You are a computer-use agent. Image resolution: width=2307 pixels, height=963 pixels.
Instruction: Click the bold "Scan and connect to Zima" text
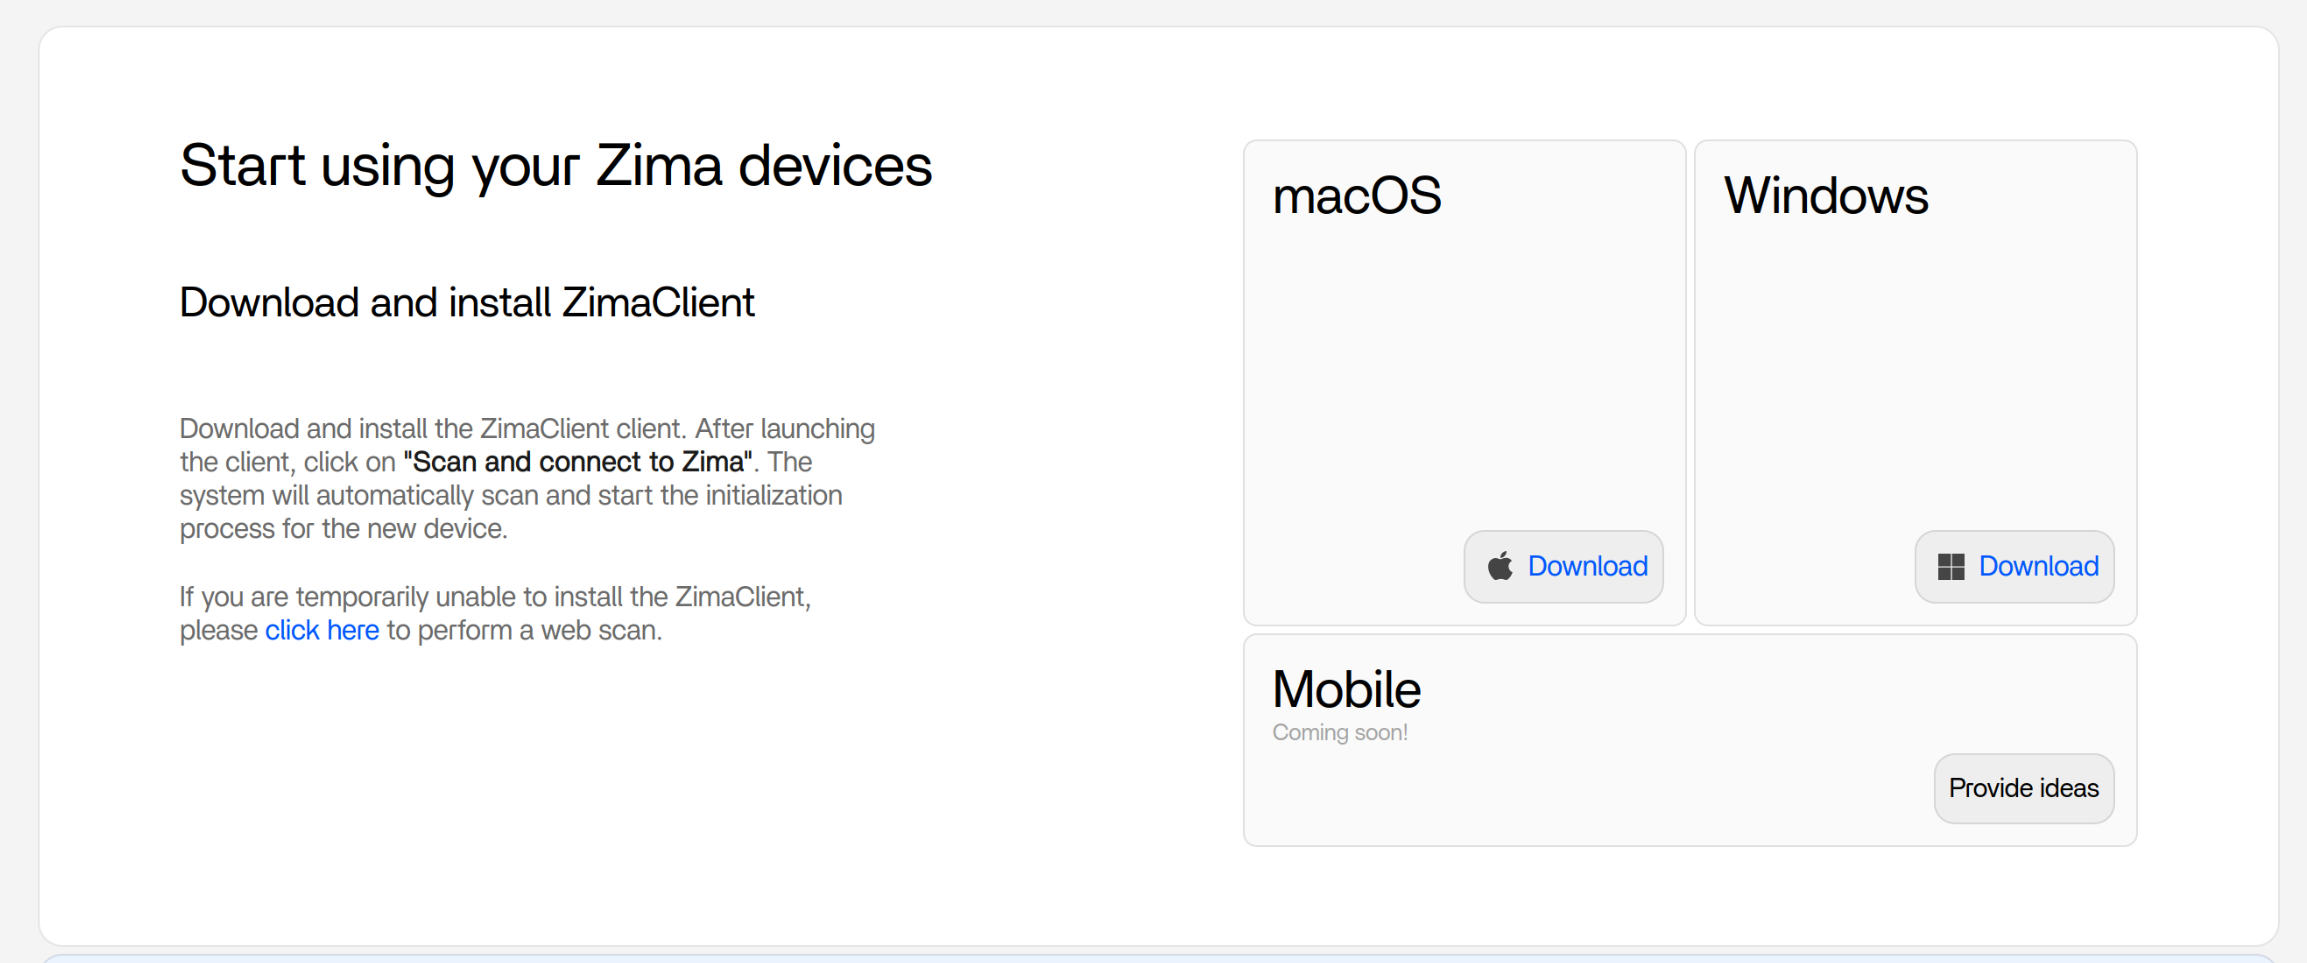point(578,462)
